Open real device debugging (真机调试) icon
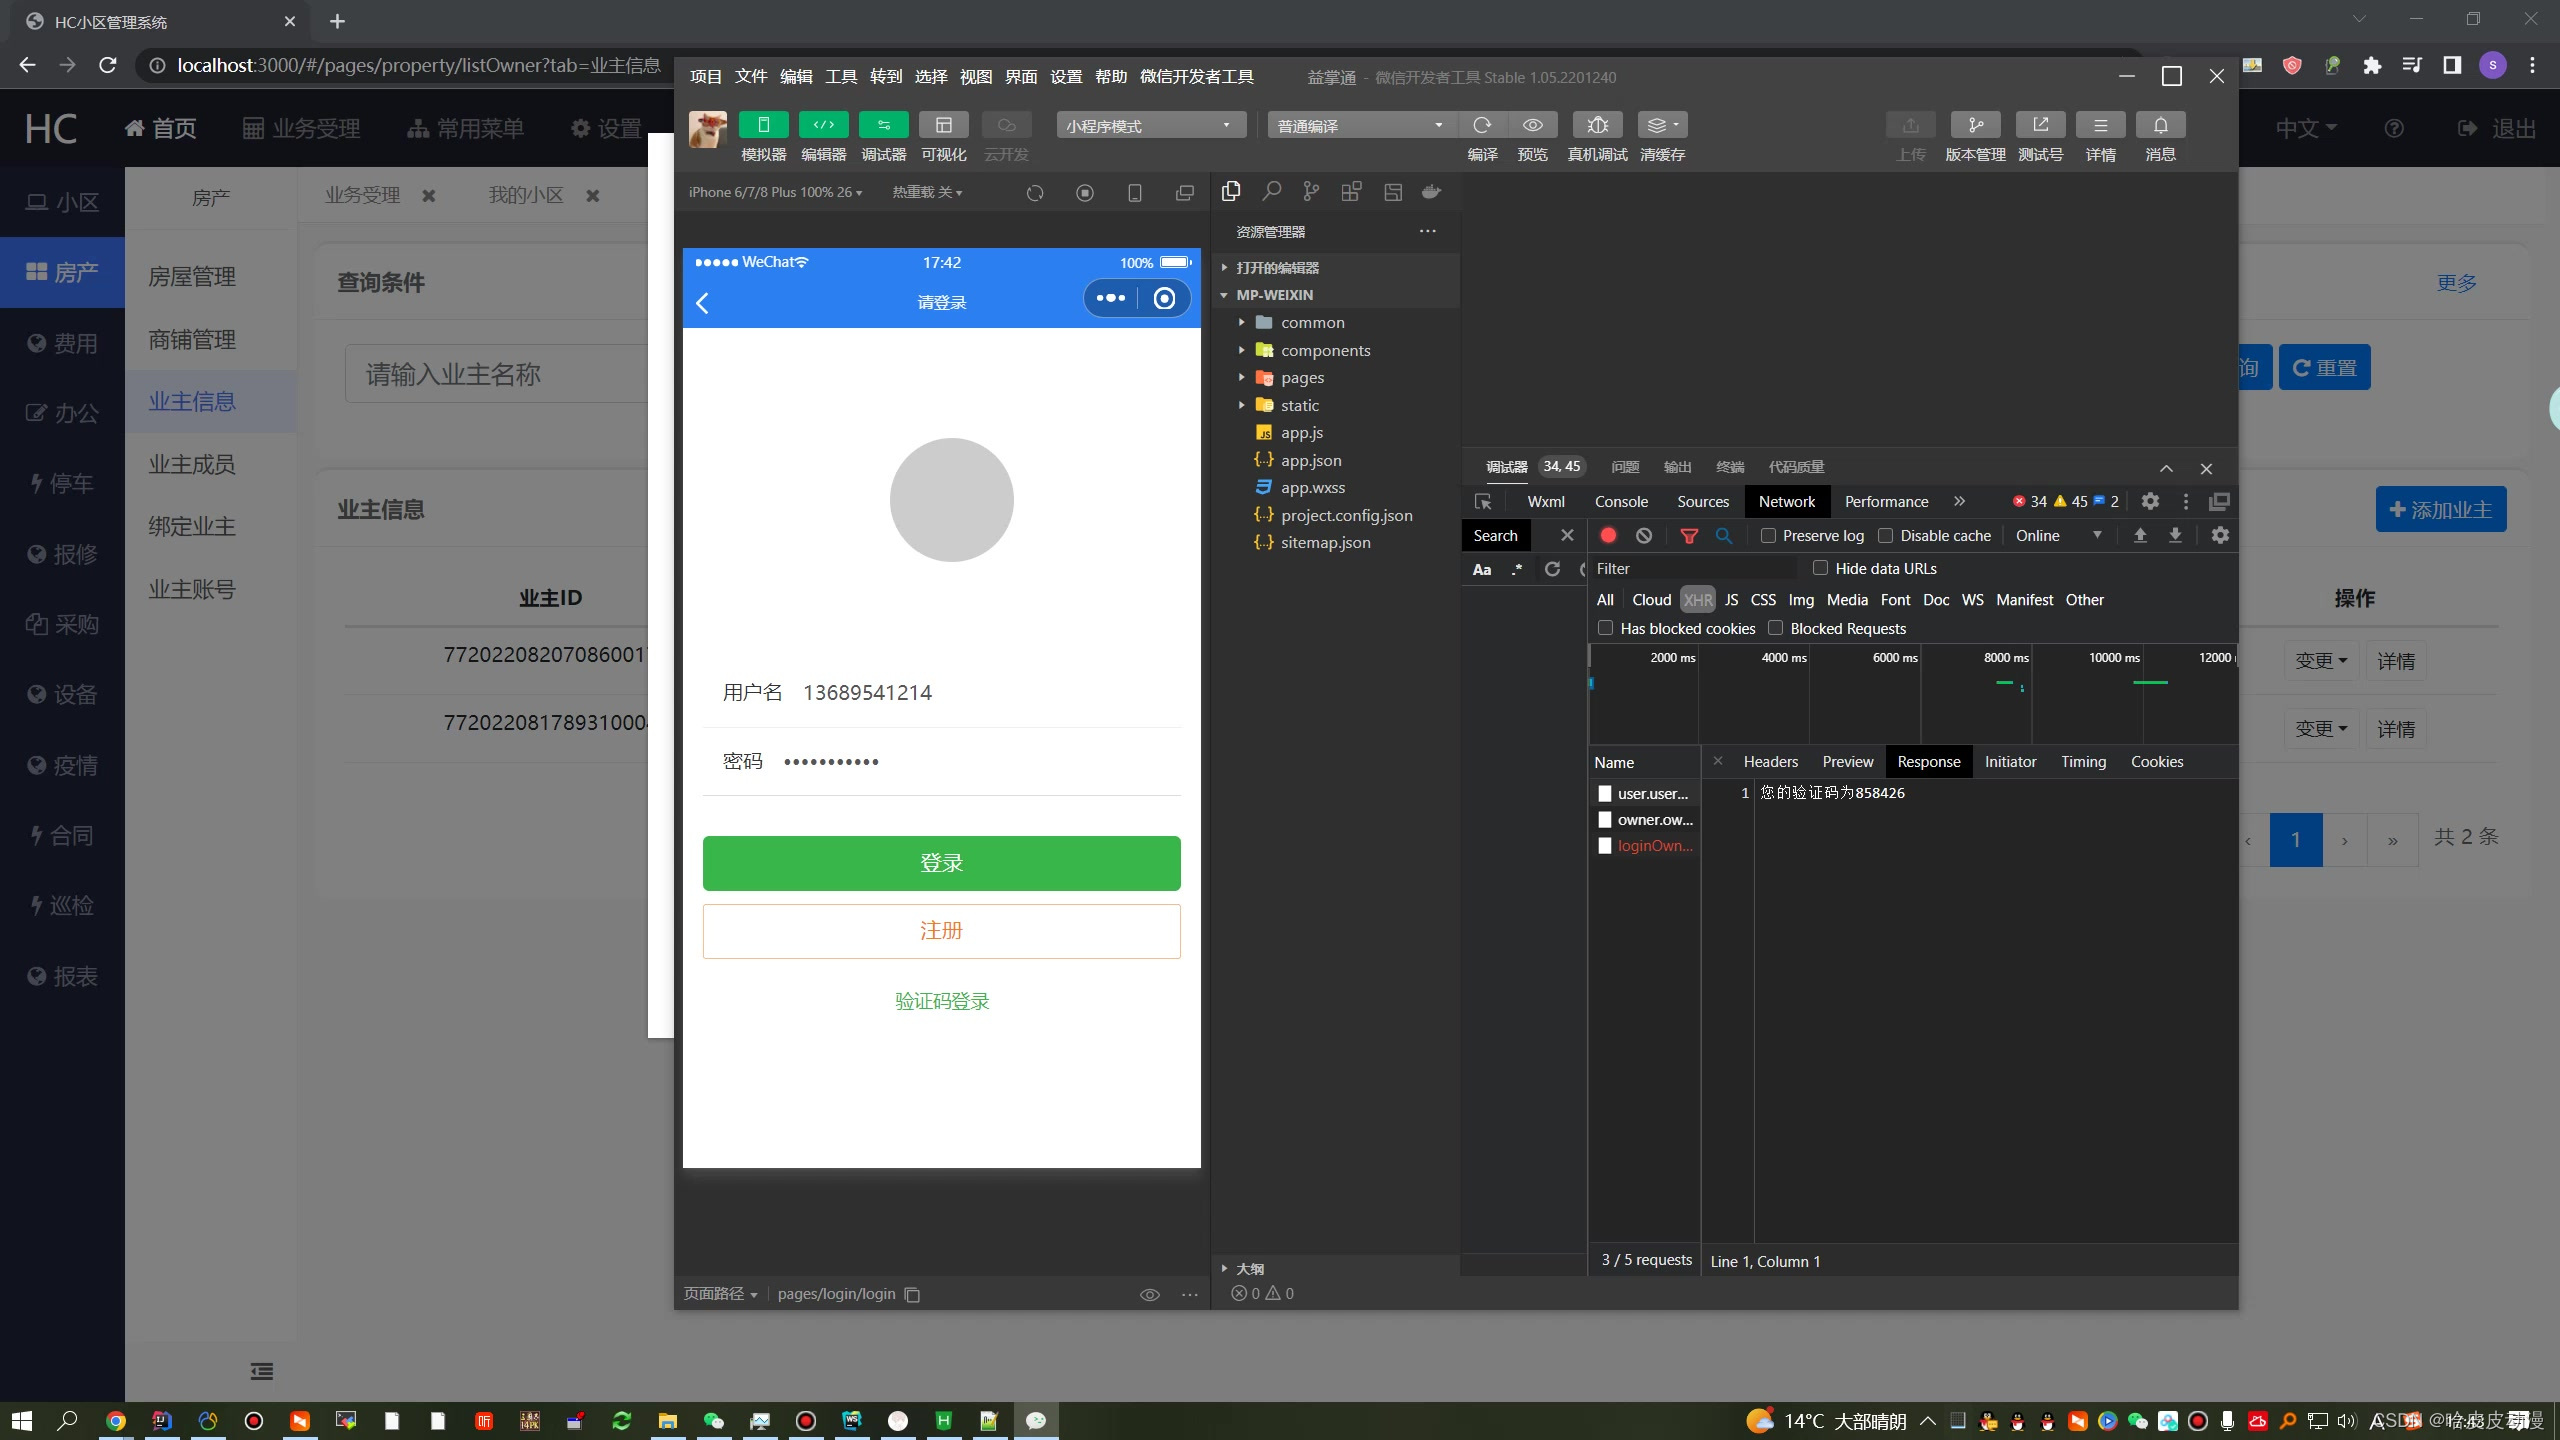This screenshot has width=2560, height=1440. [1597, 125]
